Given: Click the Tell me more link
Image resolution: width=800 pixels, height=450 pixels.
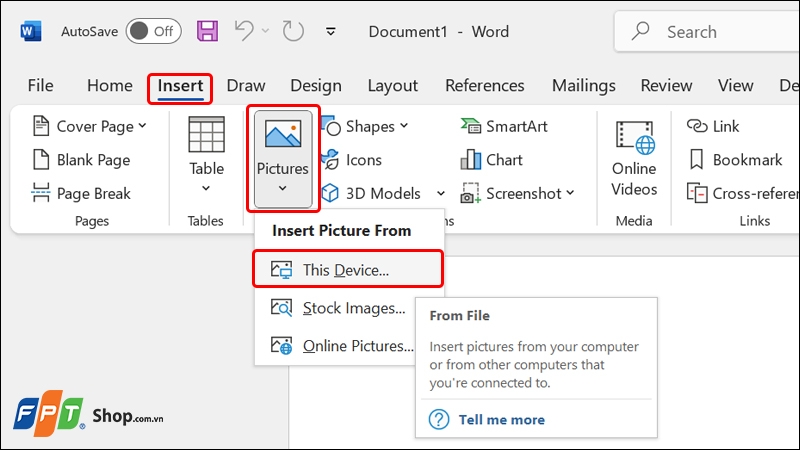Looking at the screenshot, I should [x=502, y=420].
